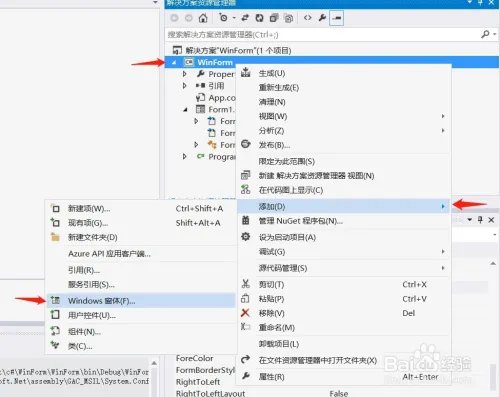Click 卸载项目(L) unload project item
The image size is (500, 397).
click(344, 344)
